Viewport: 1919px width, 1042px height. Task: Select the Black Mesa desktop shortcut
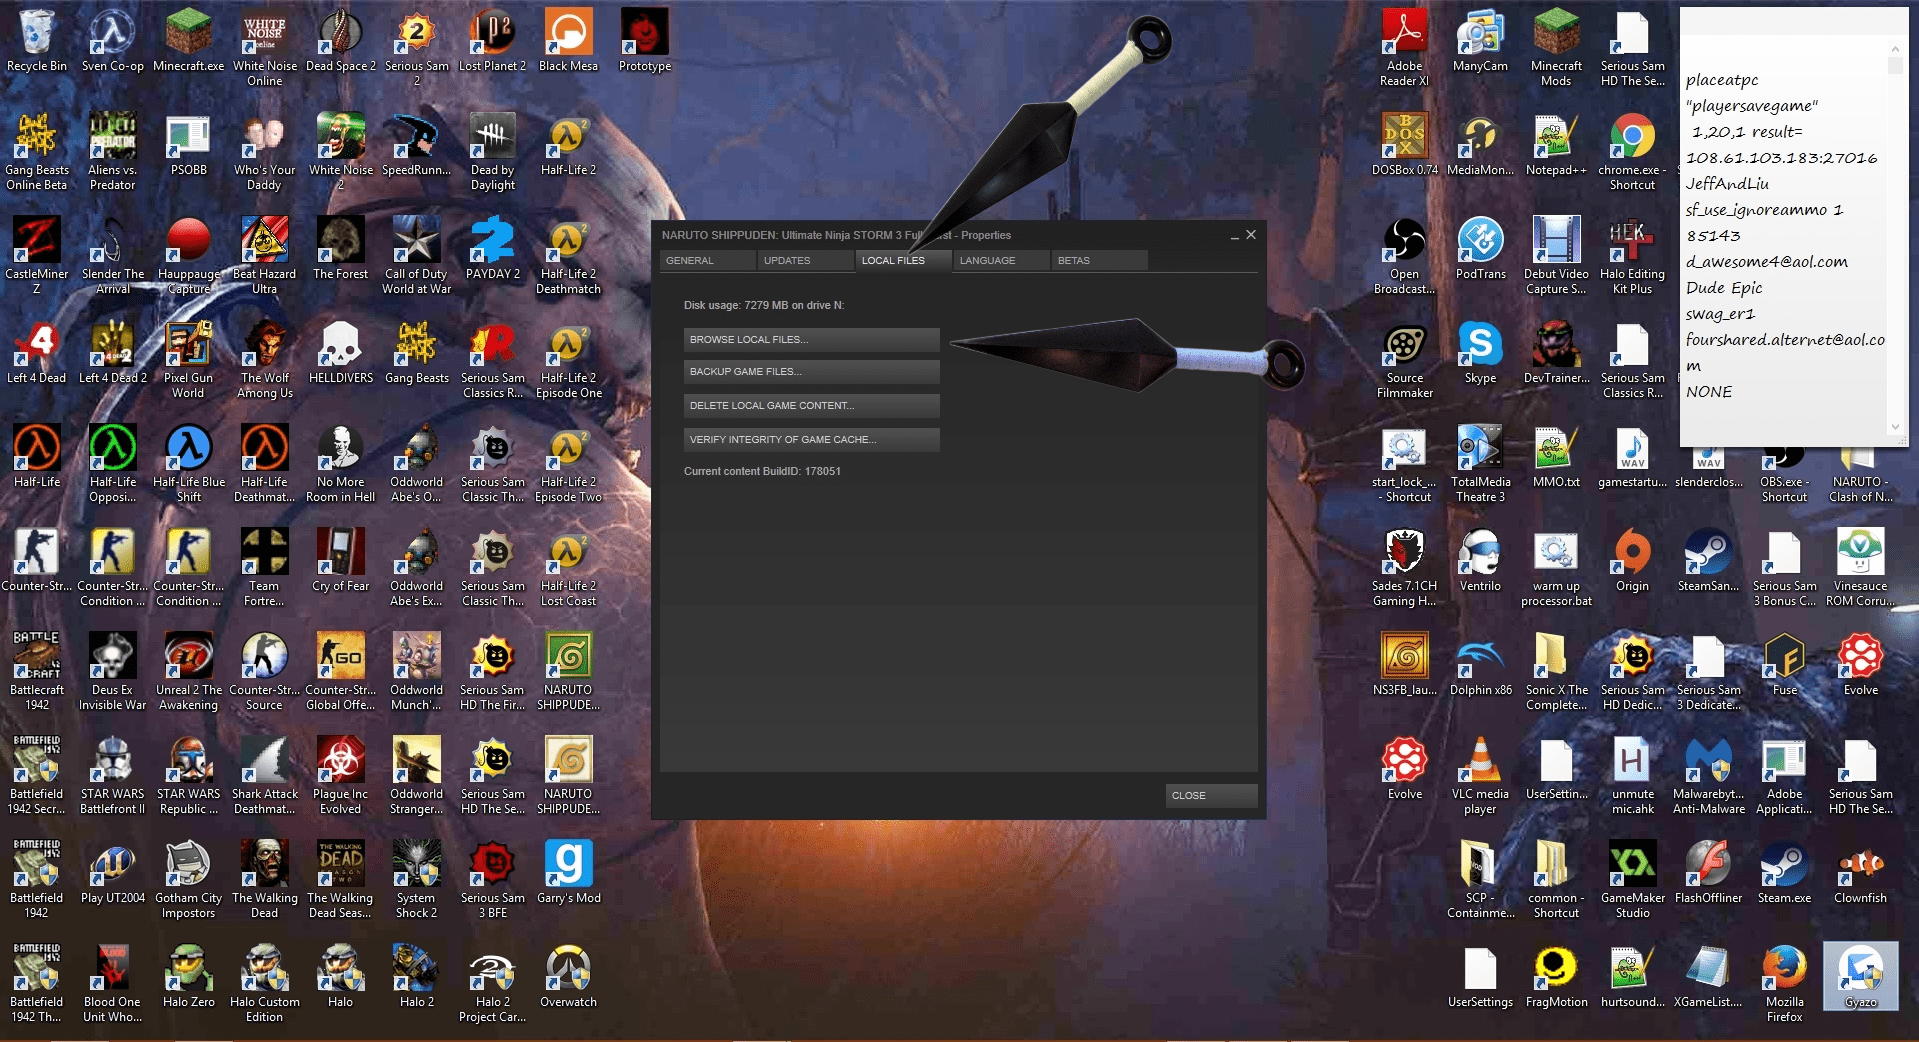click(x=569, y=40)
